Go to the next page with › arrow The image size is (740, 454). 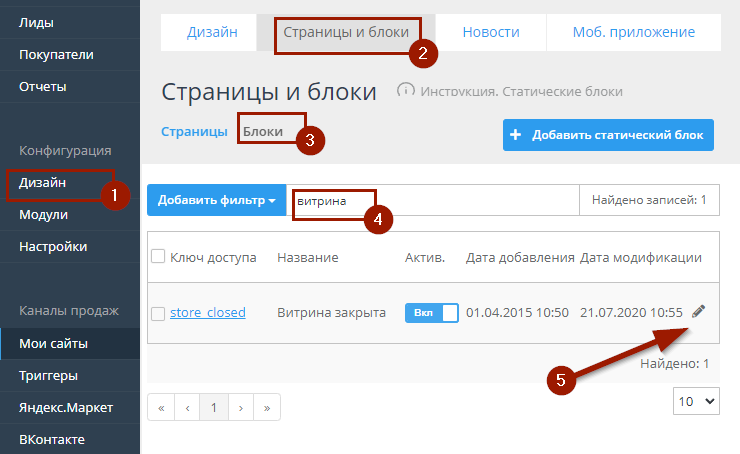pos(240,407)
